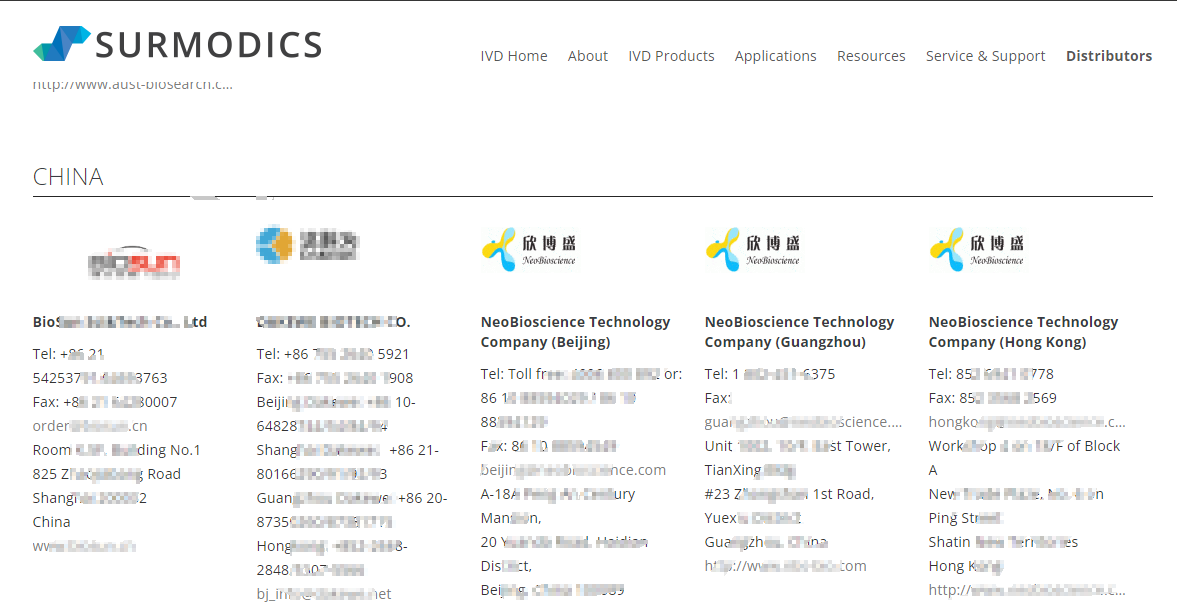Click the Fax line ending in 0007
The image size is (1177, 608).
[x=105, y=402]
